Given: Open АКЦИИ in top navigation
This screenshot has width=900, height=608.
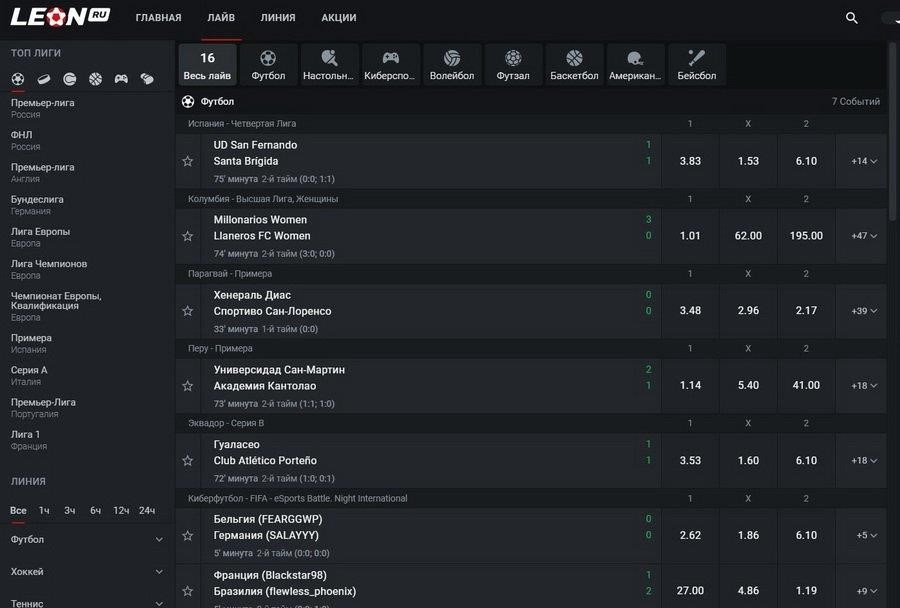Looking at the screenshot, I should [339, 18].
